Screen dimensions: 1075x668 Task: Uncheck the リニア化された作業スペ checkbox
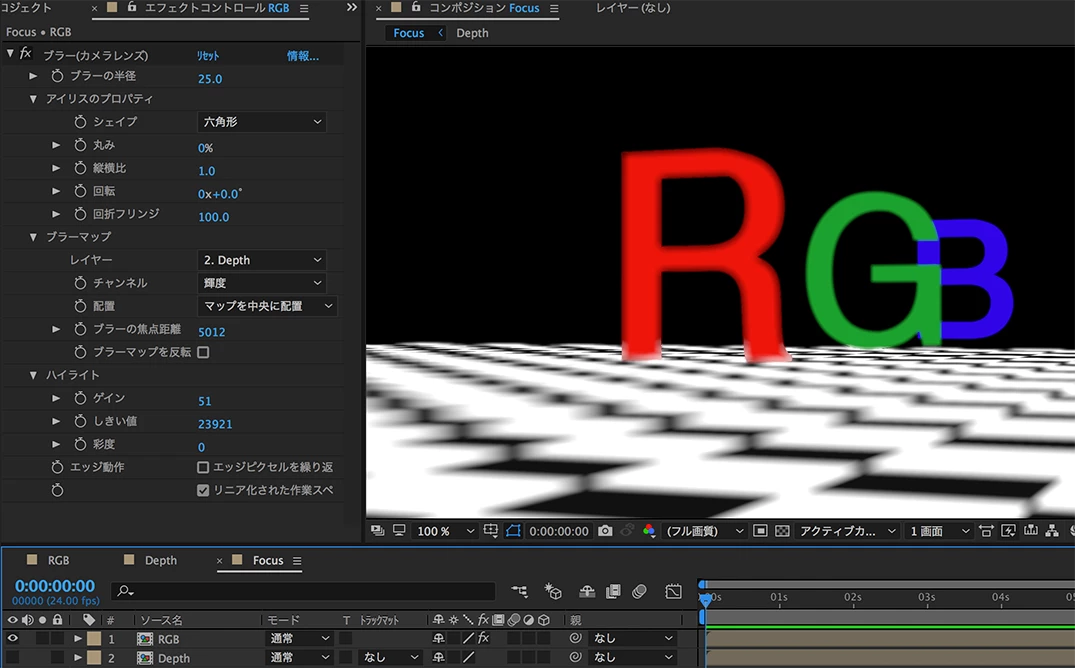point(203,490)
